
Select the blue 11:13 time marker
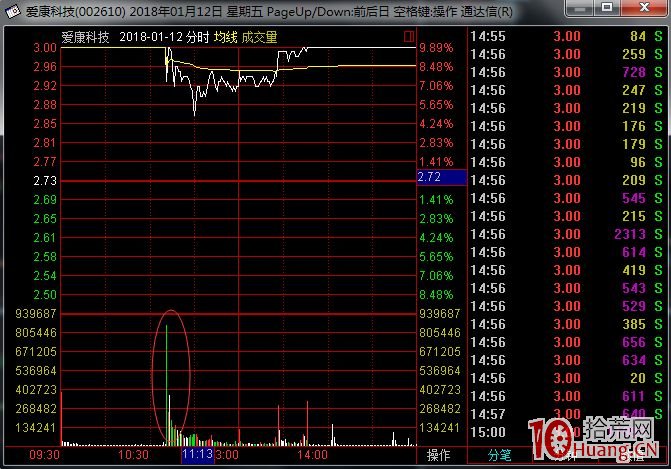point(197,454)
